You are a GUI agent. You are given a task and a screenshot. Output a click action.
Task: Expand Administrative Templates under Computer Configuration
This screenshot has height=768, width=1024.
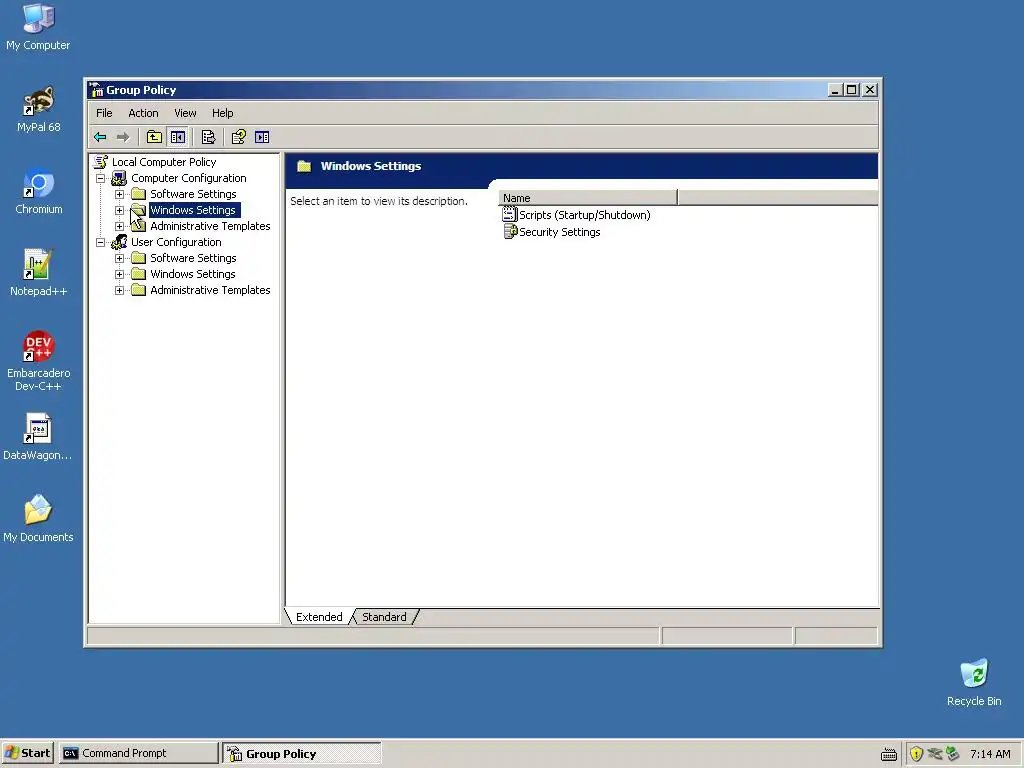click(120, 226)
